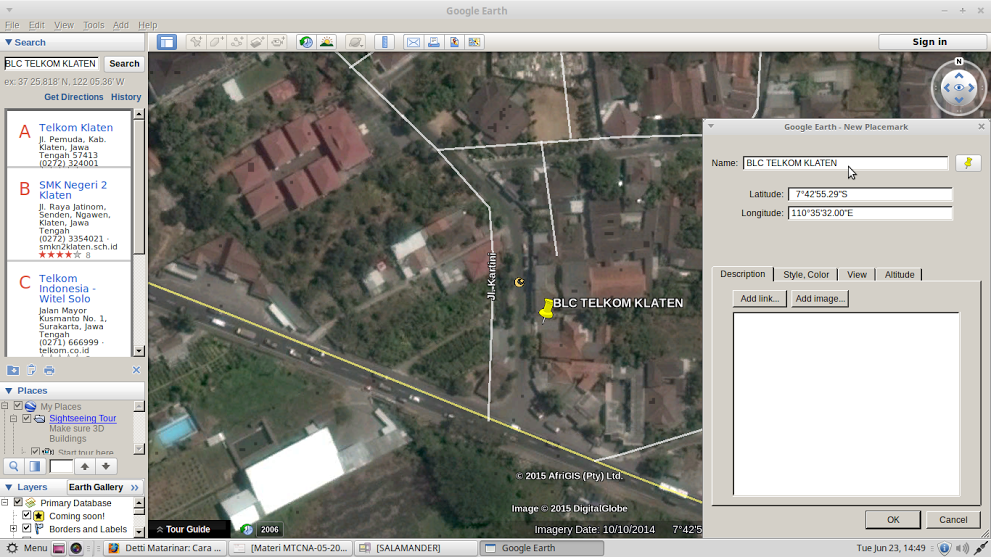Copy search results to My Places folder icon
This screenshot has width=991, height=557.
pyautogui.click(x=13, y=370)
